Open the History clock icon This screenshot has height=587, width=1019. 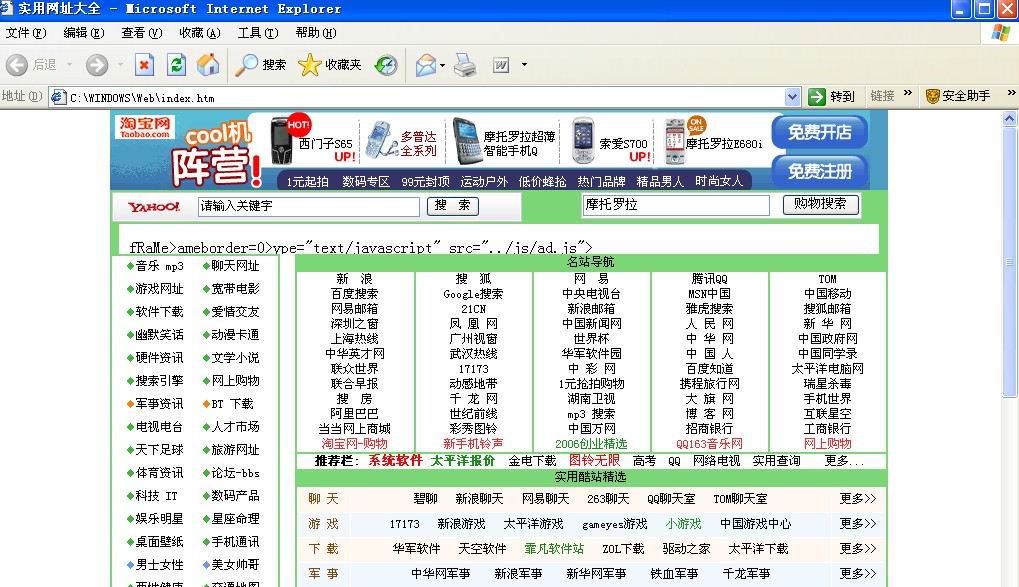pyautogui.click(x=386, y=65)
